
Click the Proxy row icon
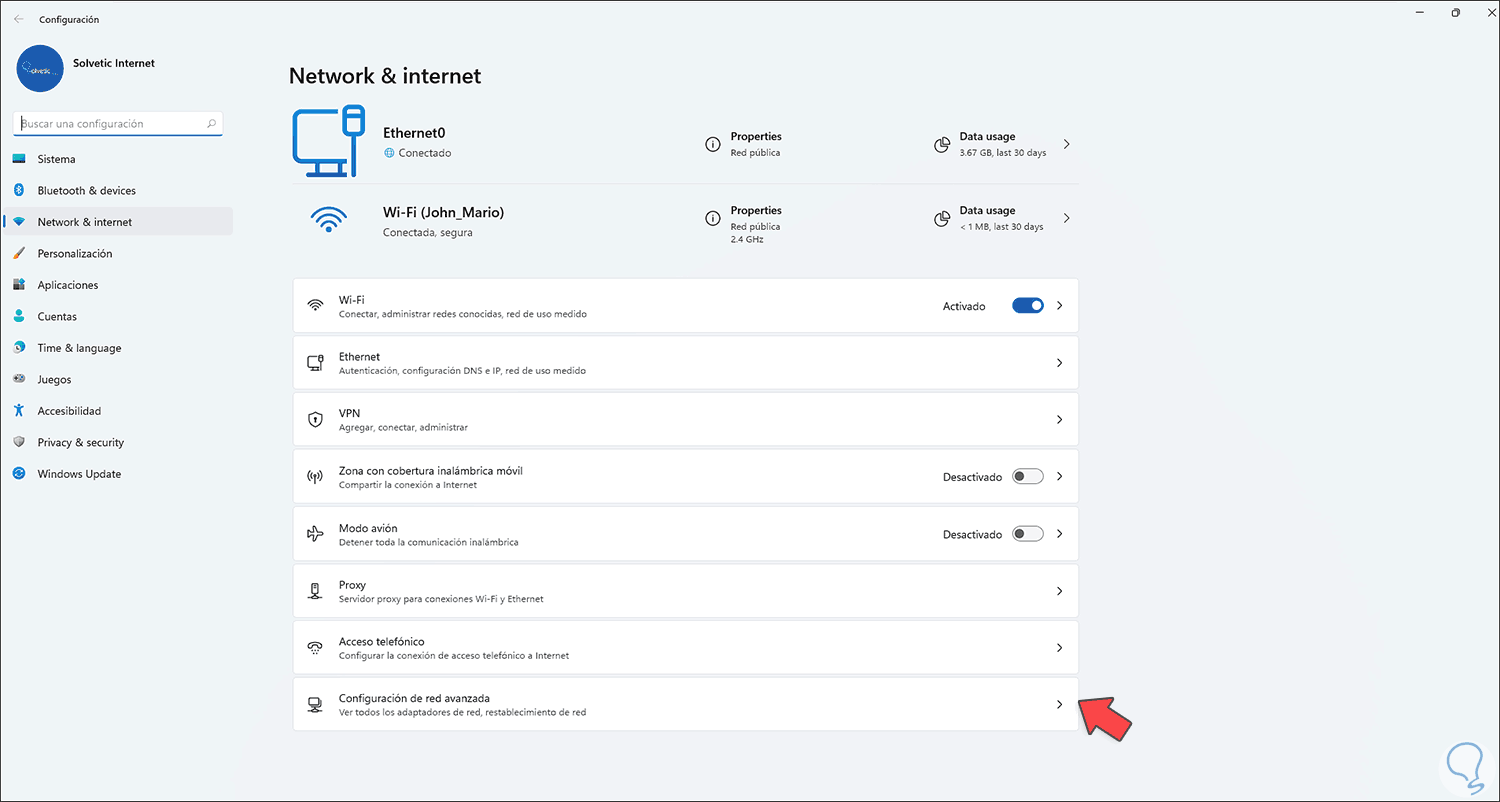(x=315, y=591)
